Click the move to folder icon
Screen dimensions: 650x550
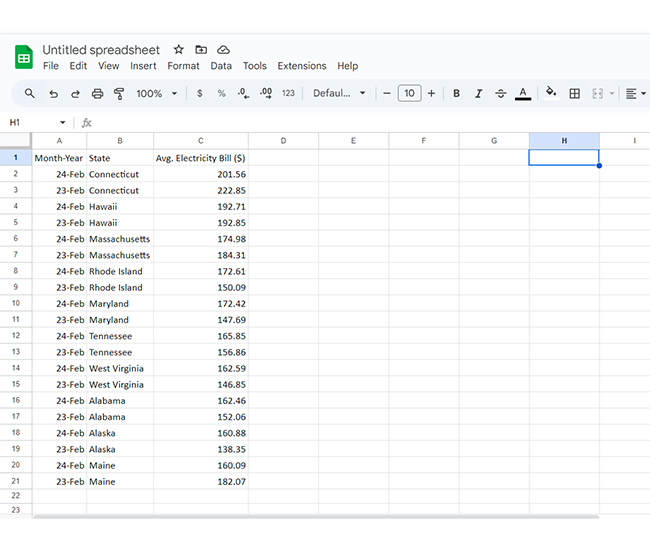point(201,50)
